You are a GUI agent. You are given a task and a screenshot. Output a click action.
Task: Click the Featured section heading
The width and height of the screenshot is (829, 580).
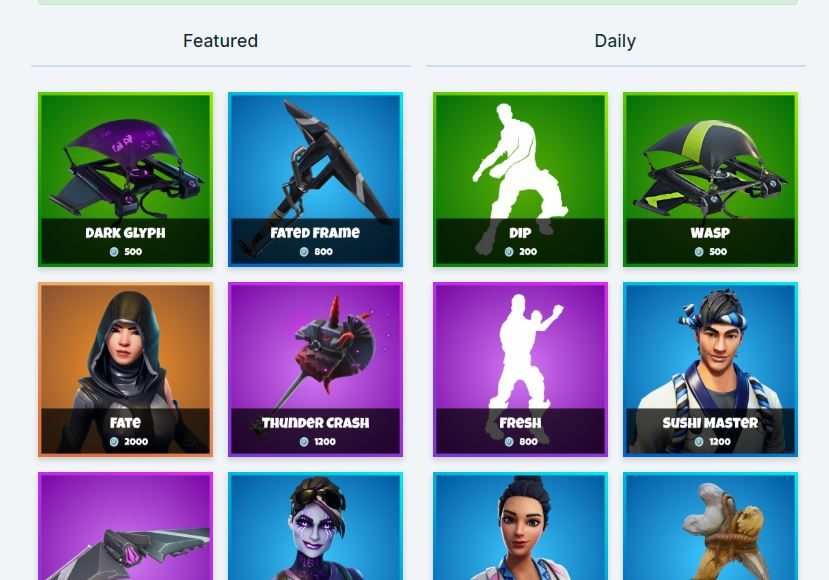point(220,41)
